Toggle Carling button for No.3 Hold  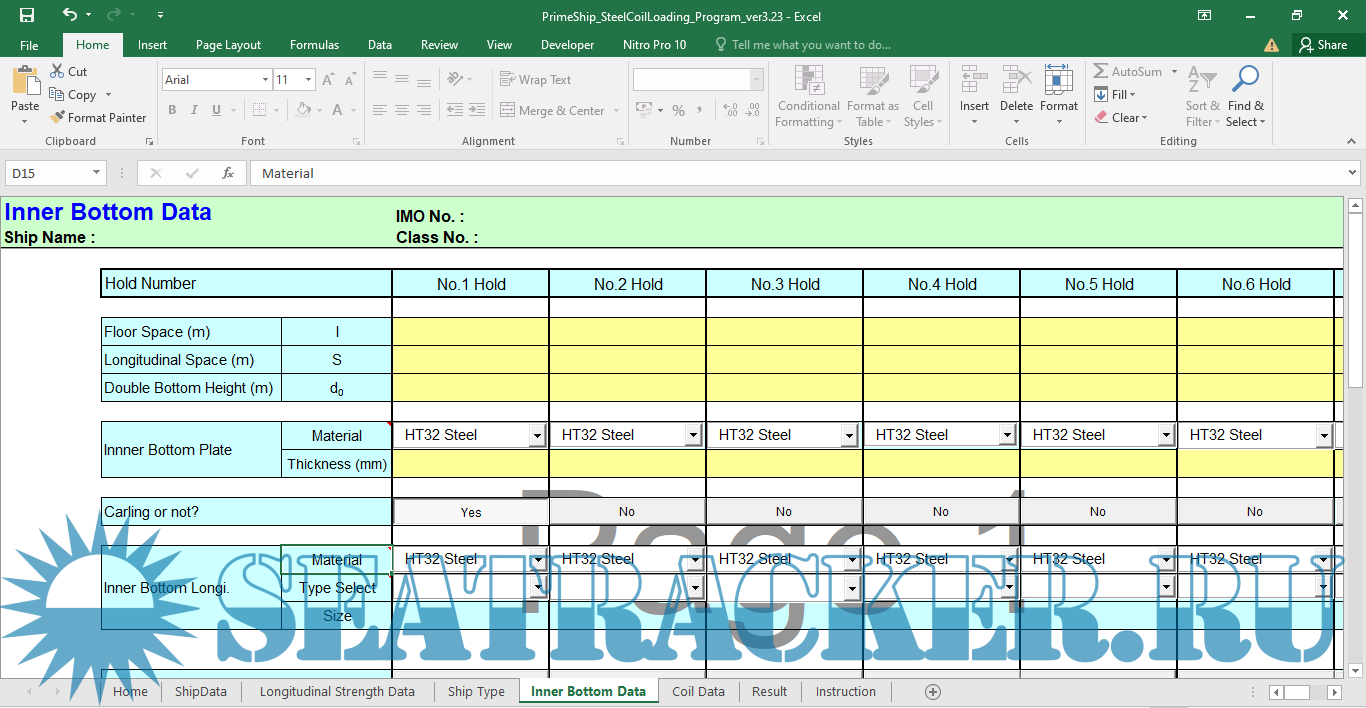[784, 512]
